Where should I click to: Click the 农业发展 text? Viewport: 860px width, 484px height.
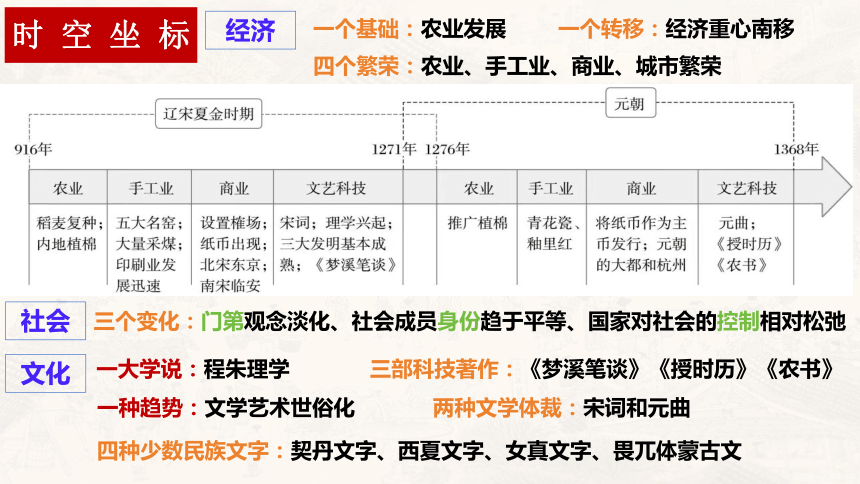pos(463,29)
